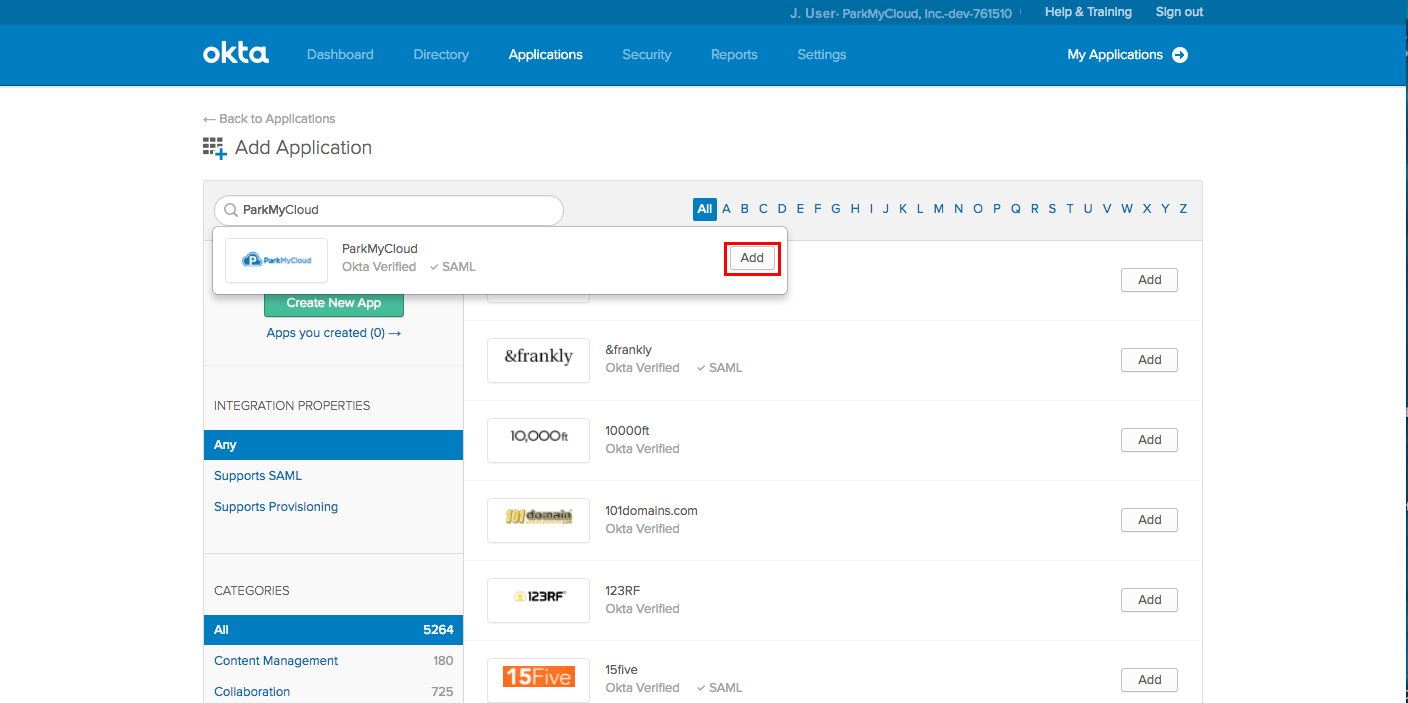Open the Security menu
The width and height of the screenshot is (1408, 703).
(x=647, y=55)
